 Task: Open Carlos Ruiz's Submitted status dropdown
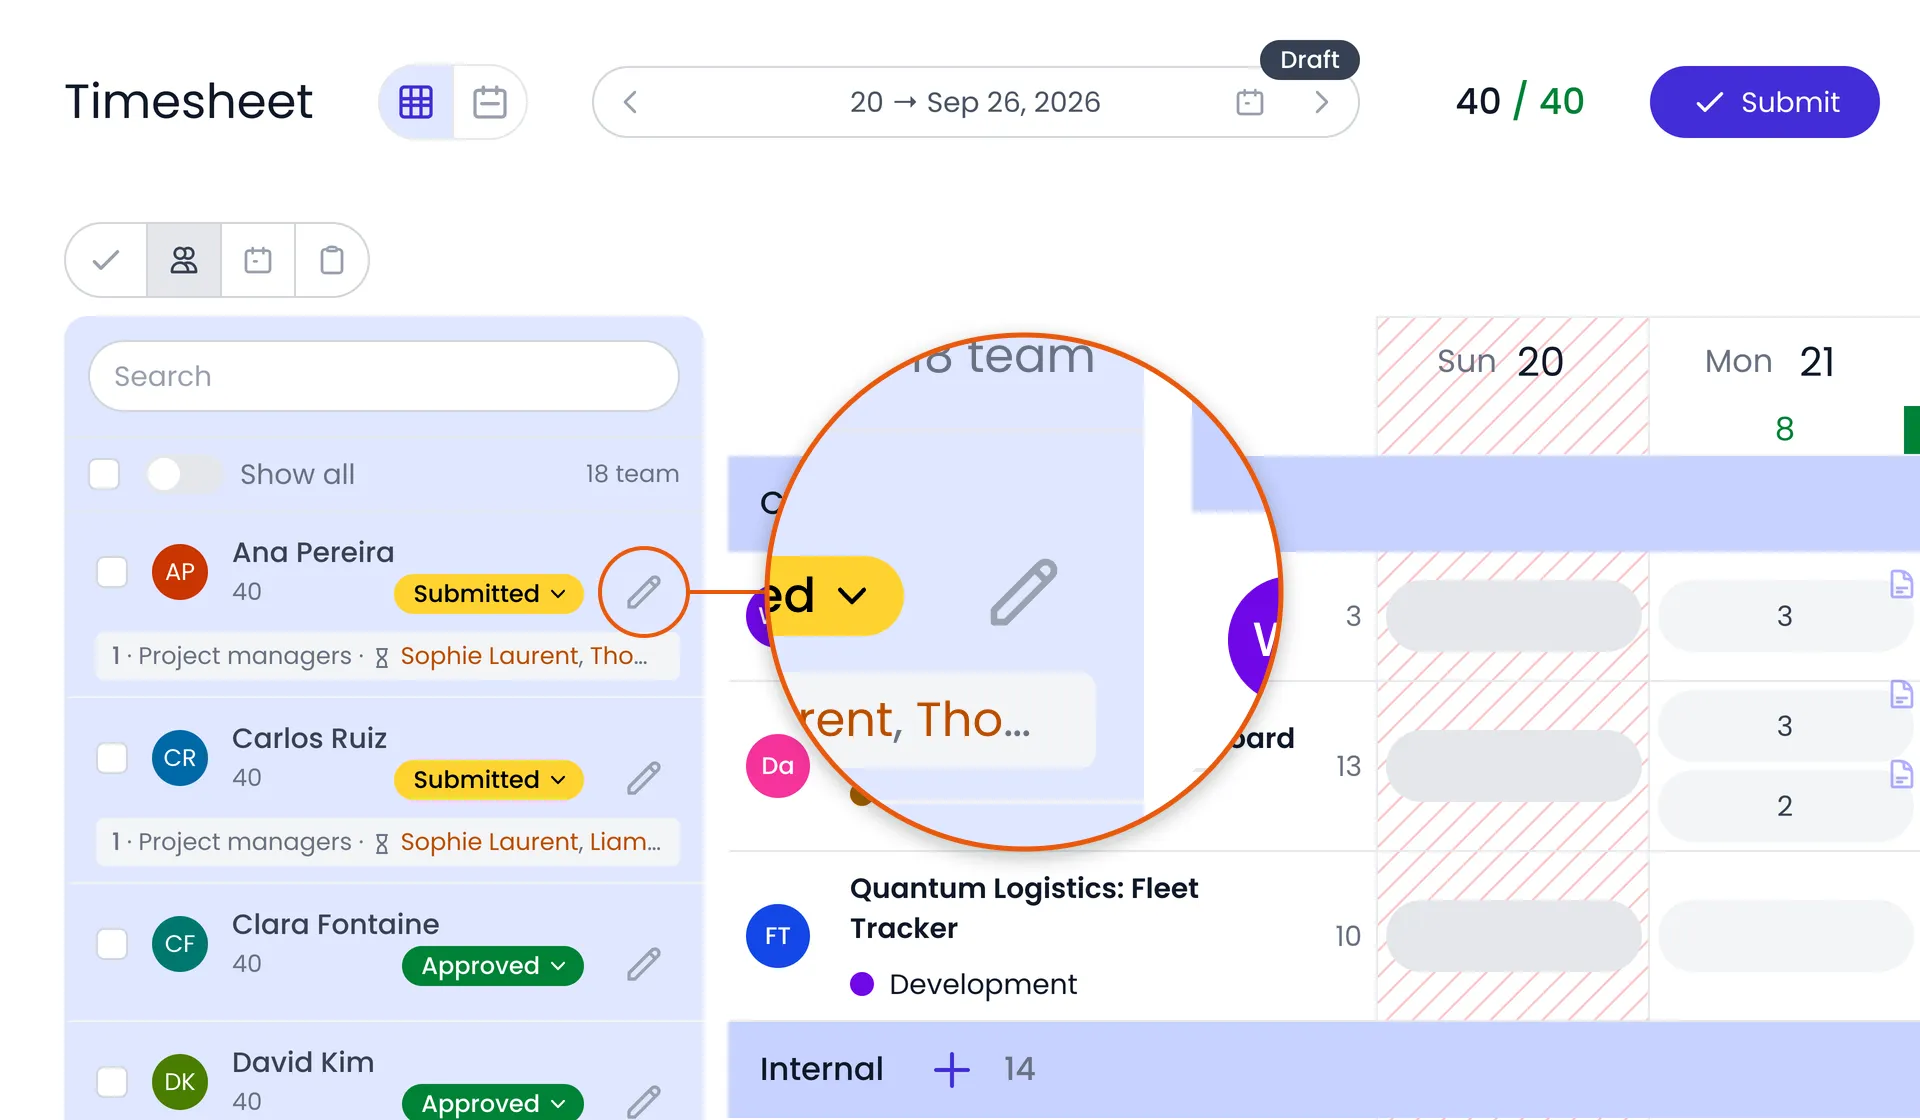pyautogui.click(x=489, y=780)
